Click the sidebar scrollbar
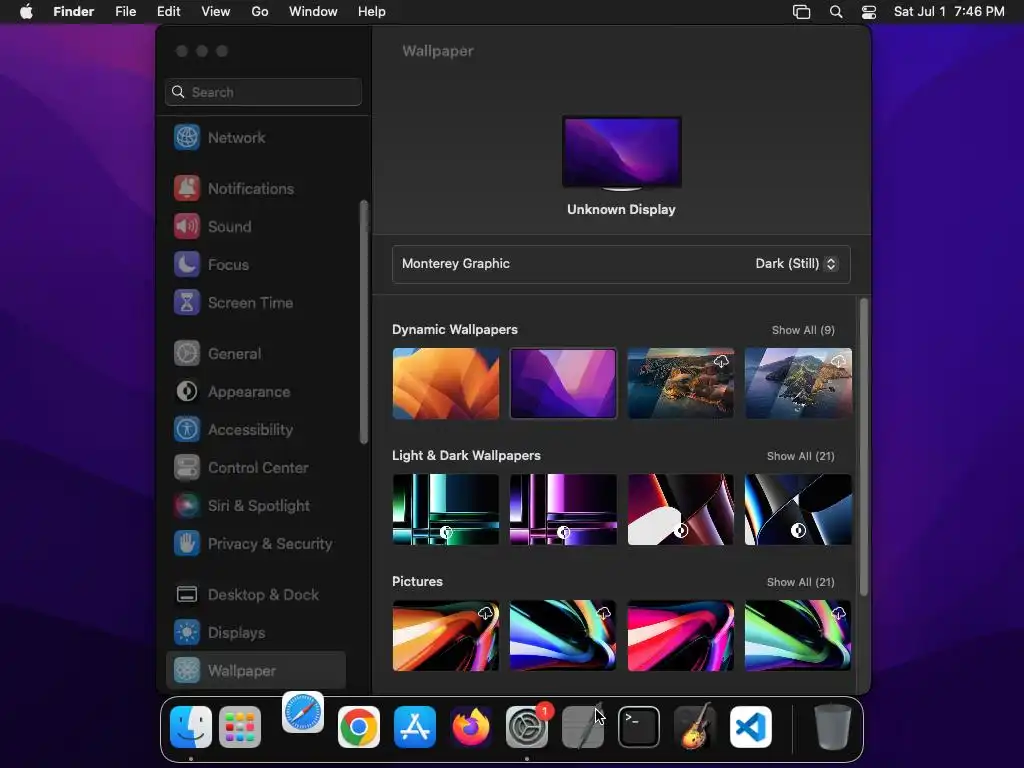This screenshot has height=768, width=1024. point(364,323)
